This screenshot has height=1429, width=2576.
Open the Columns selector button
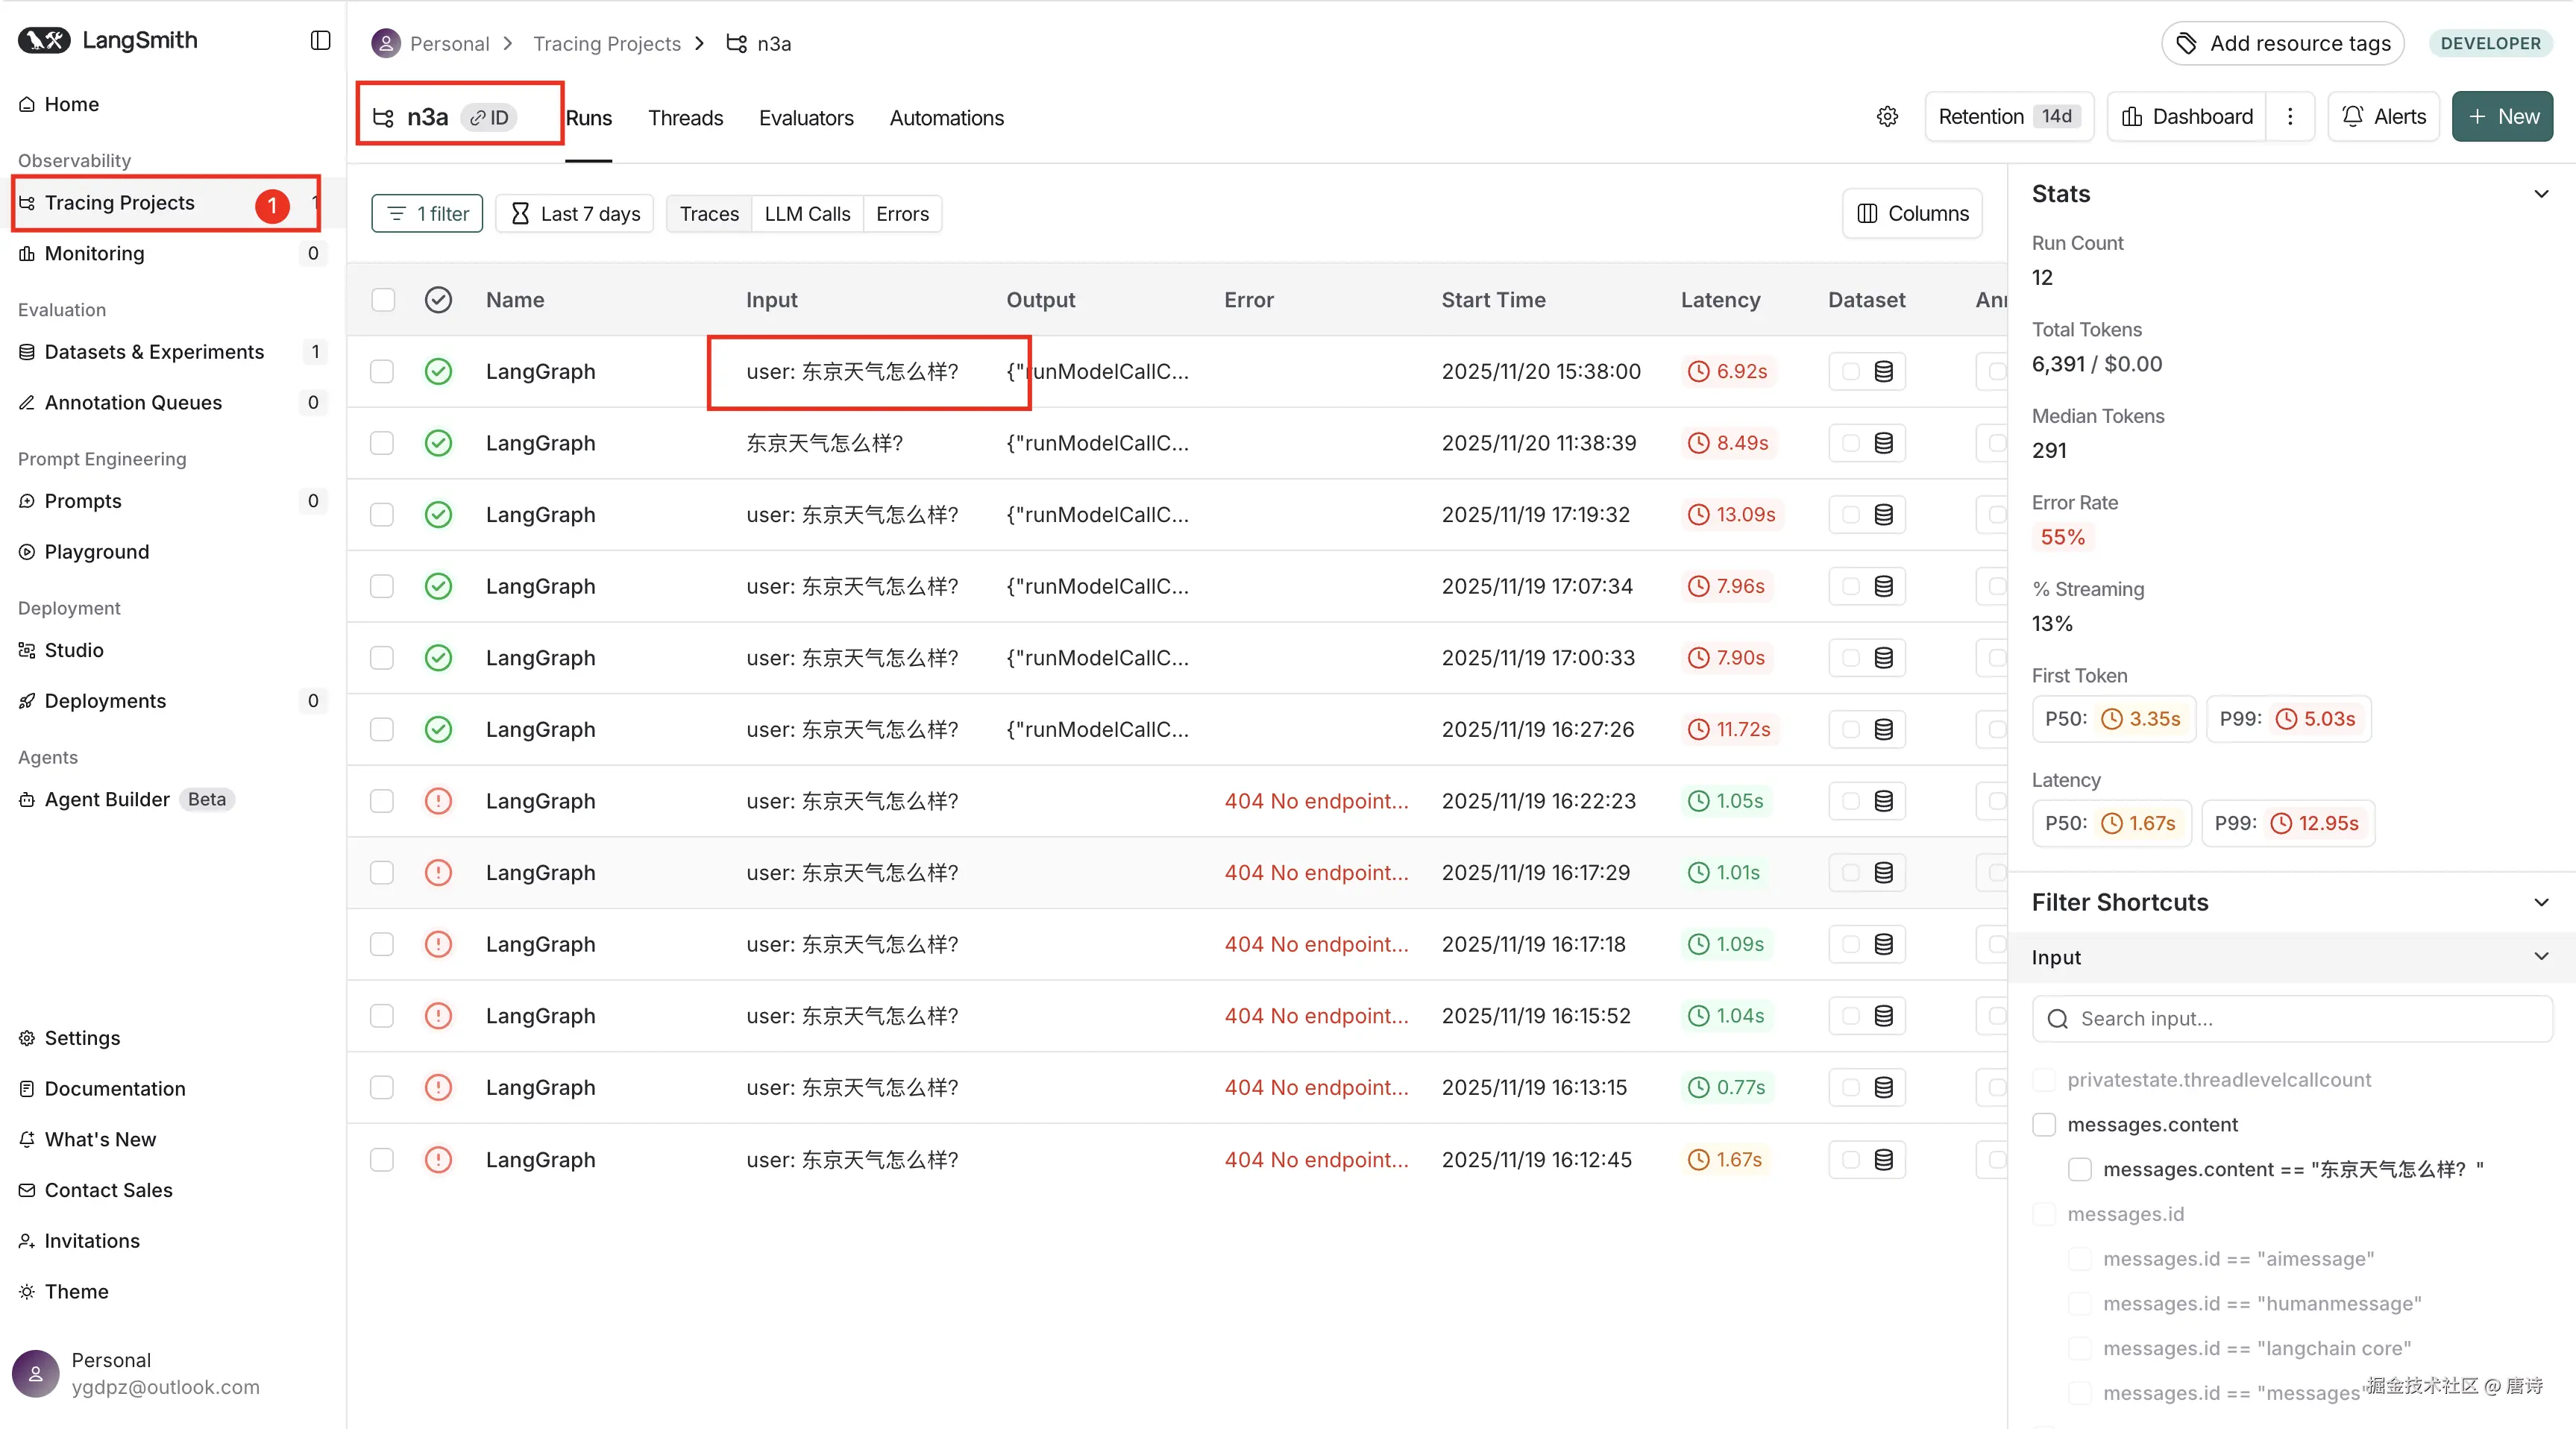[x=1912, y=214]
